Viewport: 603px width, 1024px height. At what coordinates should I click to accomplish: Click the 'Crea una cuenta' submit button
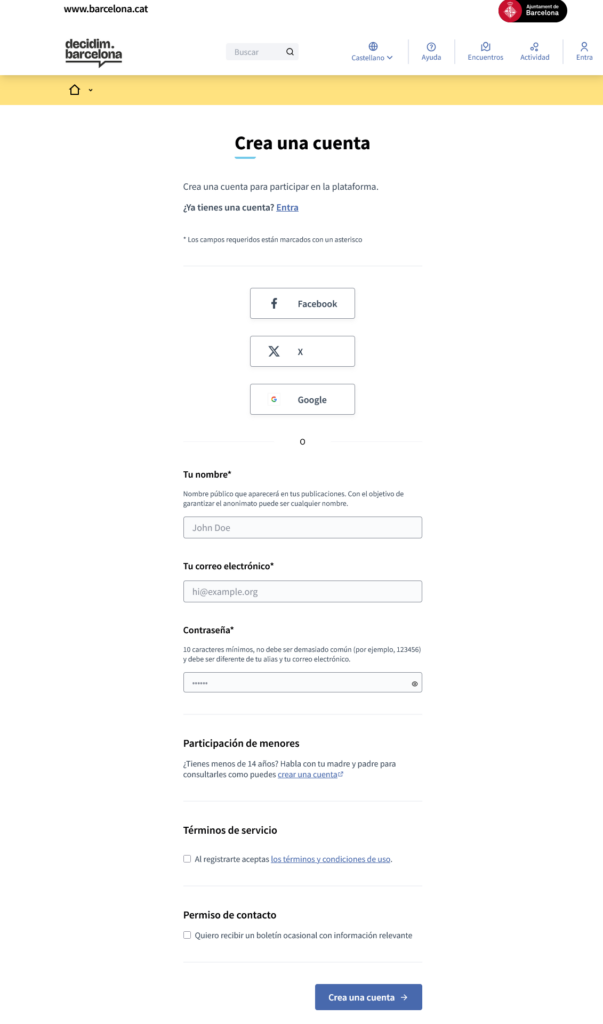(x=368, y=997)
